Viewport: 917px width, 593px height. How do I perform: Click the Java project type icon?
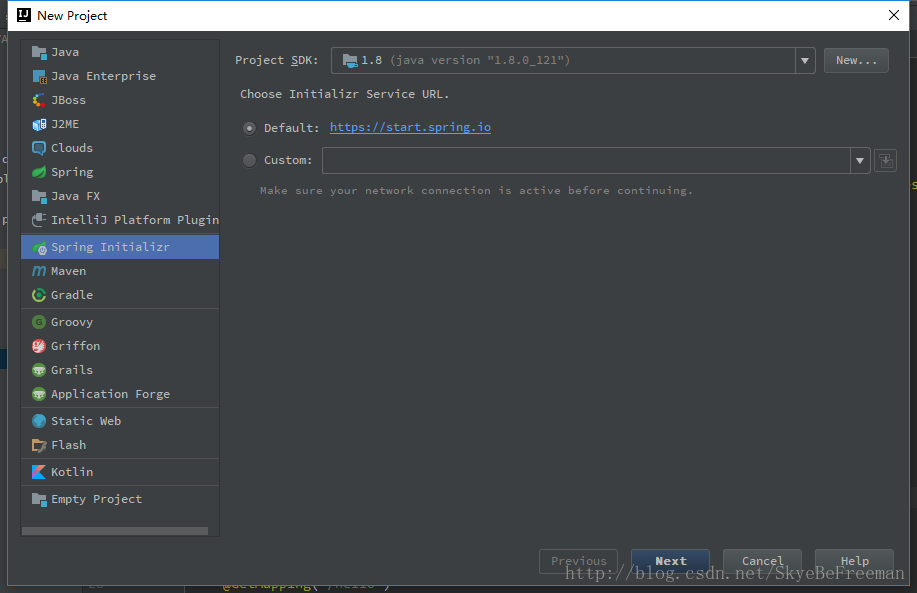coord(39,52)
